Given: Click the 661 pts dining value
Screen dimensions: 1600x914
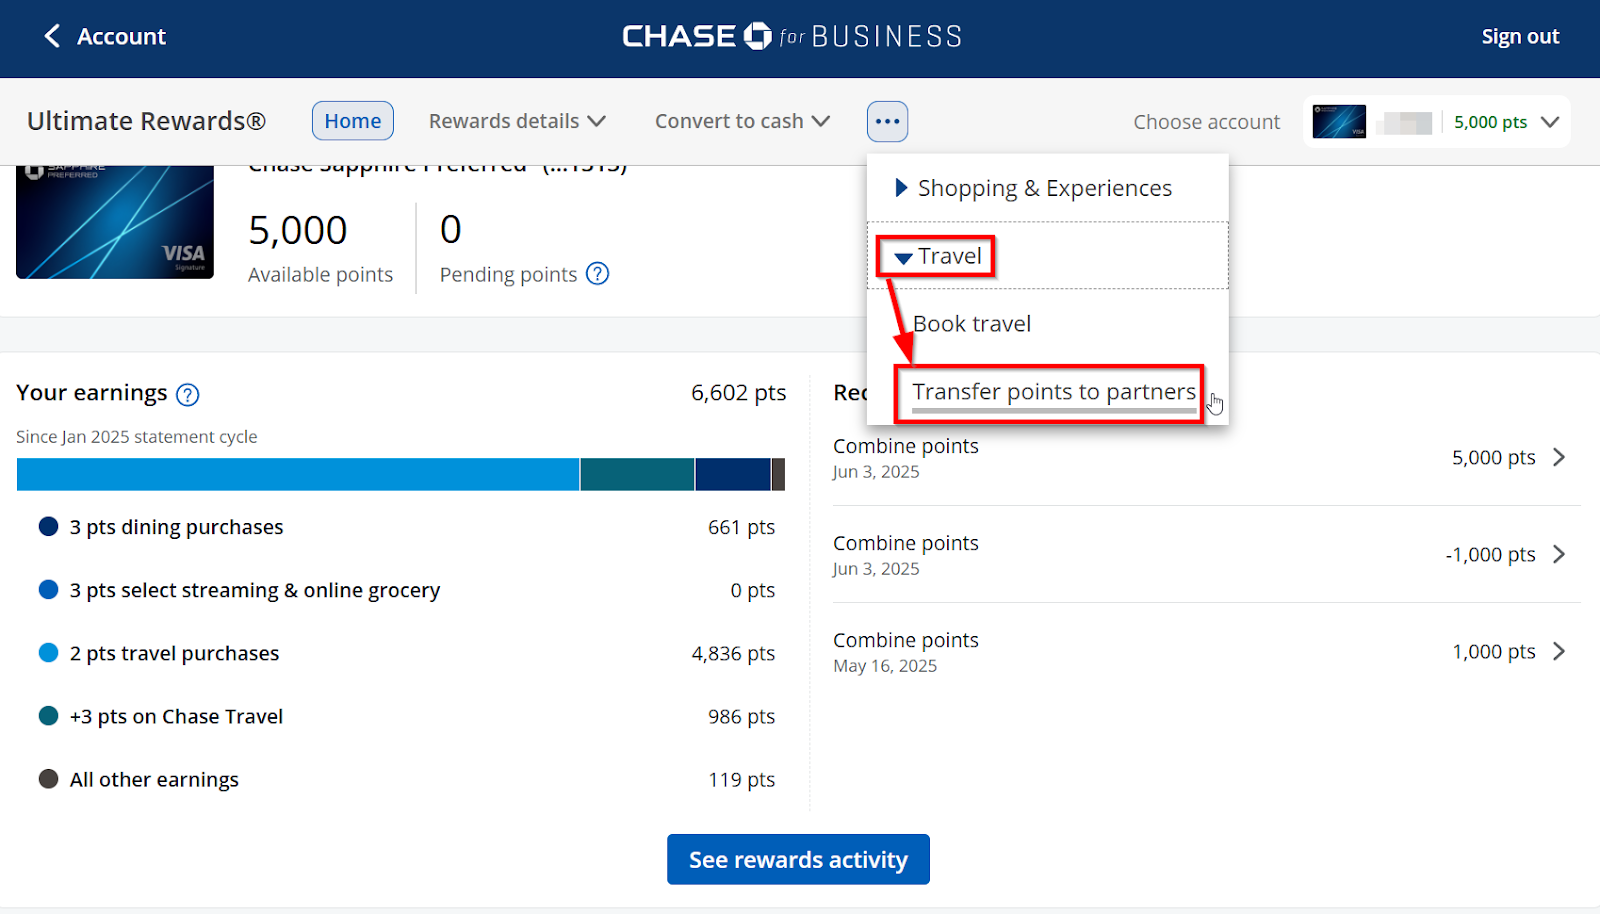Looking at the screenshot, I should (x=741, y=527).
